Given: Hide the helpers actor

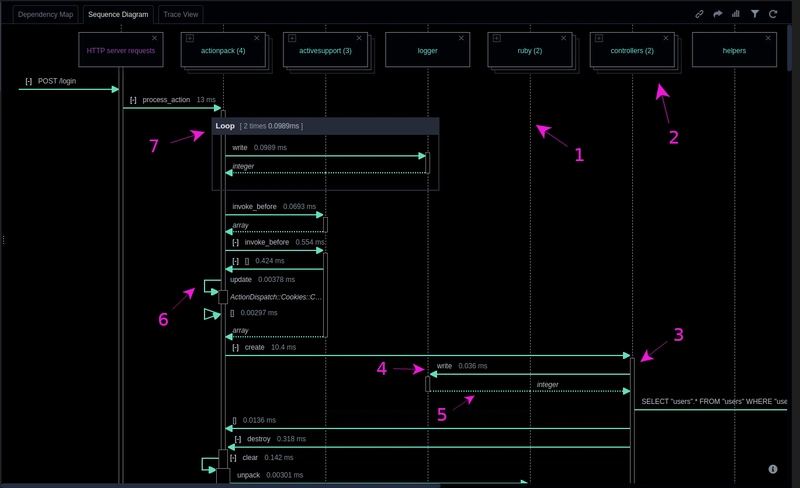Looking at the screenshot, I should click(x=768, y=38).
